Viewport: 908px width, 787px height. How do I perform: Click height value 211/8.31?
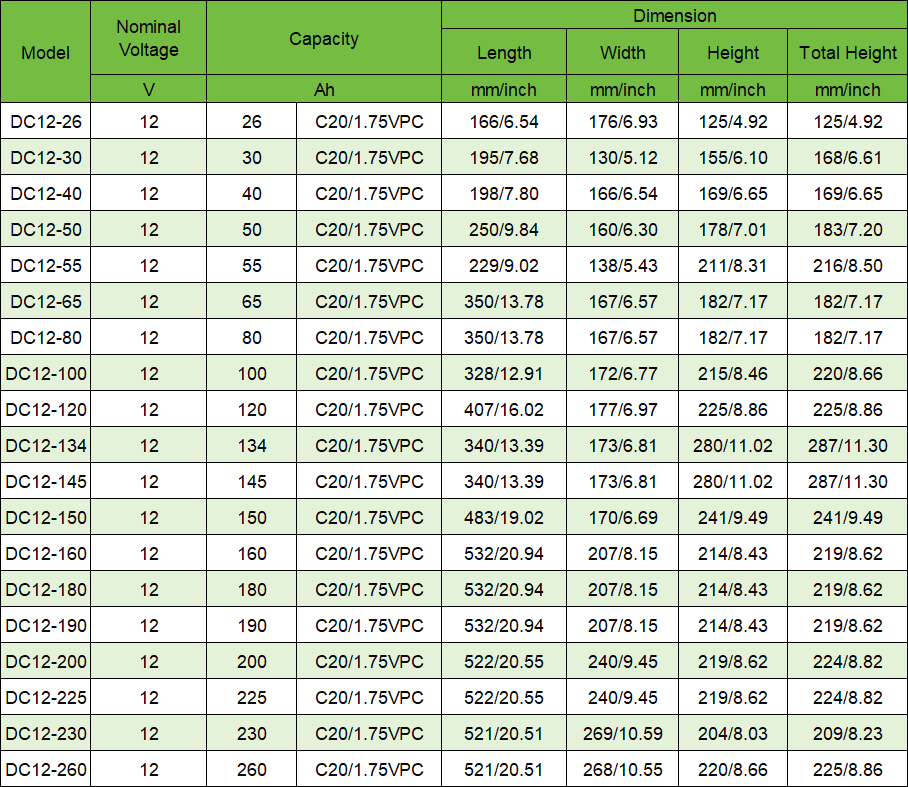click(x=733, y=265)
